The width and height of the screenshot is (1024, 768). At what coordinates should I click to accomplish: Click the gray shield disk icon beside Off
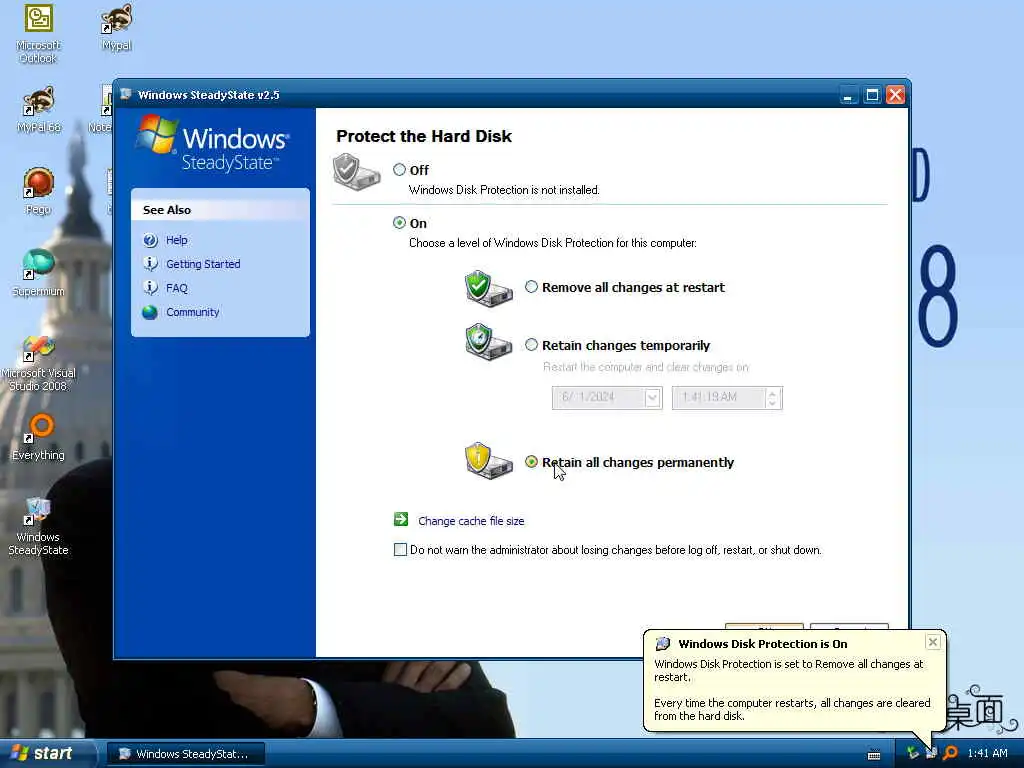click(x=357, y=172)
